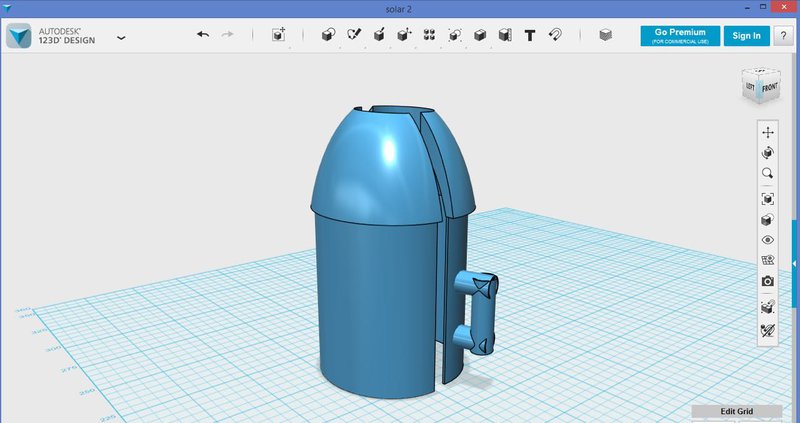Viewport: 800px width, 423px height.
Task: Click the Fit view icon
Action: click(x=767, y=199)
